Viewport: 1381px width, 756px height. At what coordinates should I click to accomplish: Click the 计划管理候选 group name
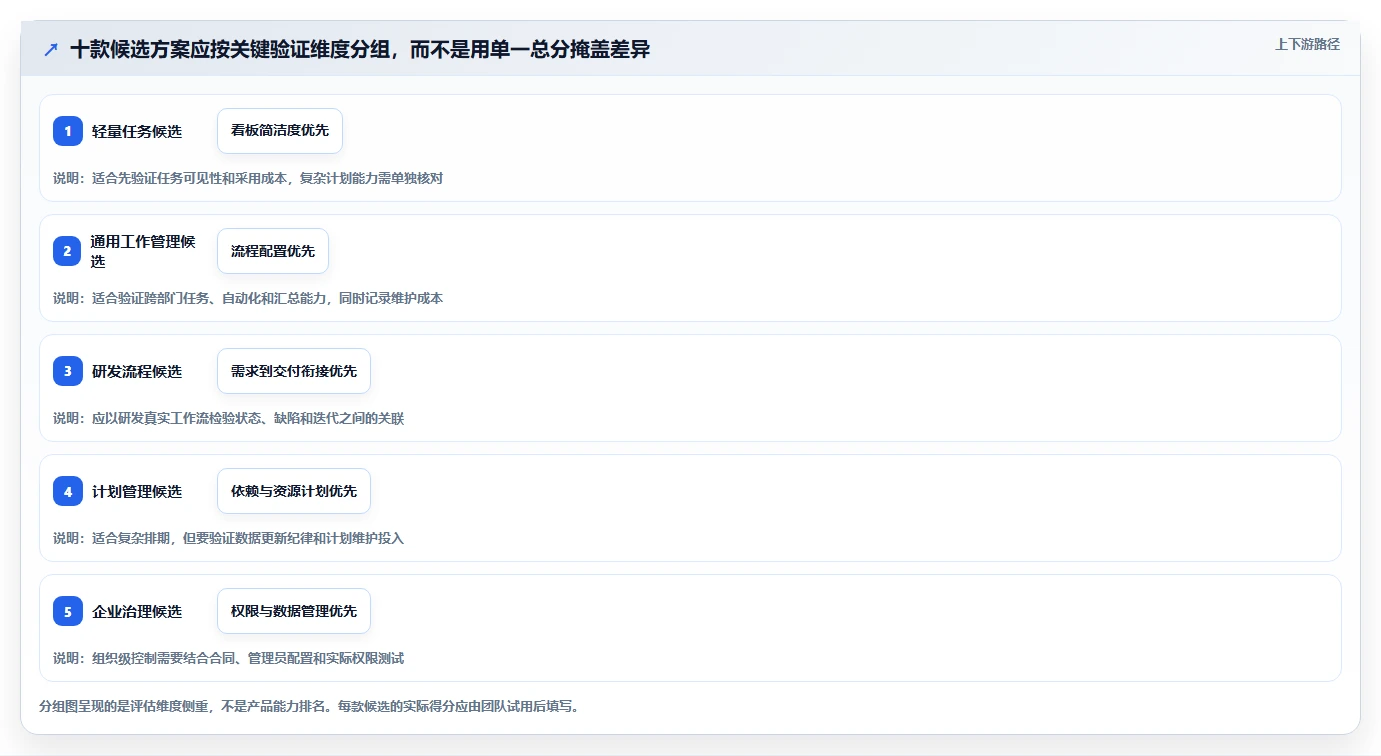click(137, 491)
